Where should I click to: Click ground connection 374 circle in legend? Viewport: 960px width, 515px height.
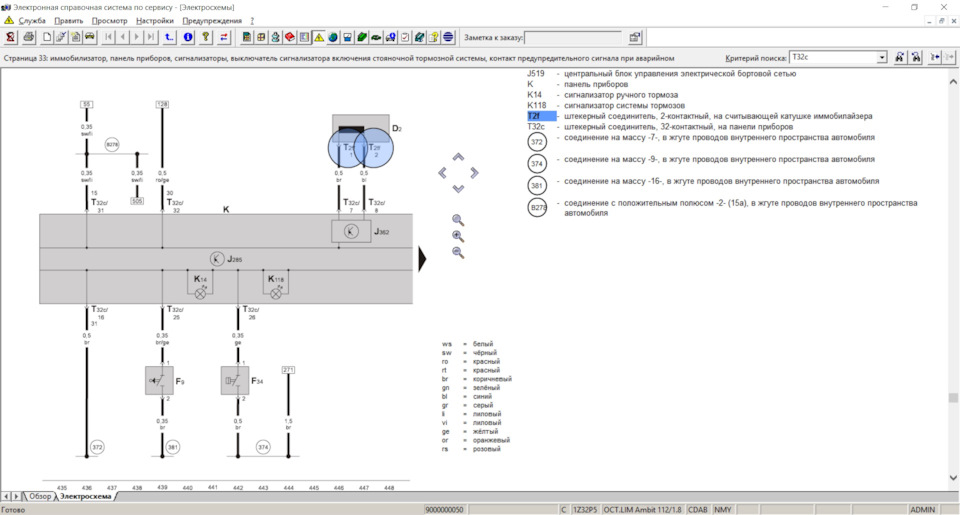(537, 164)
